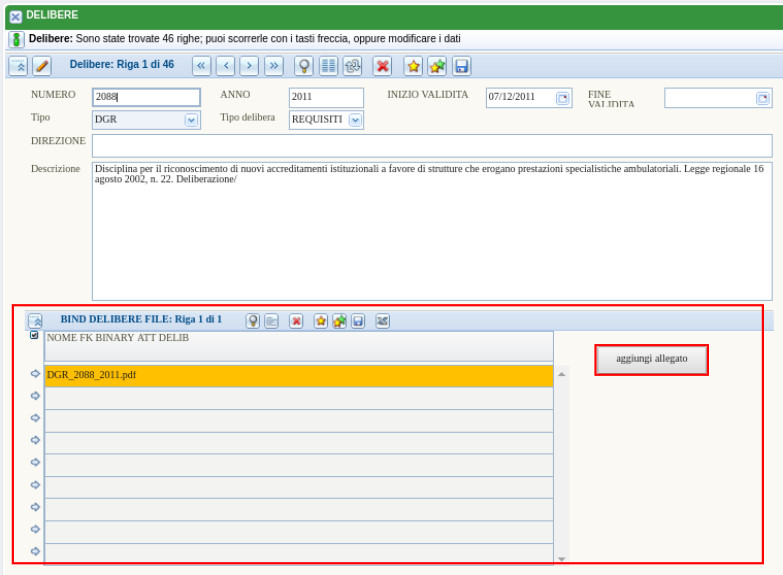Click the lightbulb search icon in Delibere toolbar

click(x=304, y=66)
